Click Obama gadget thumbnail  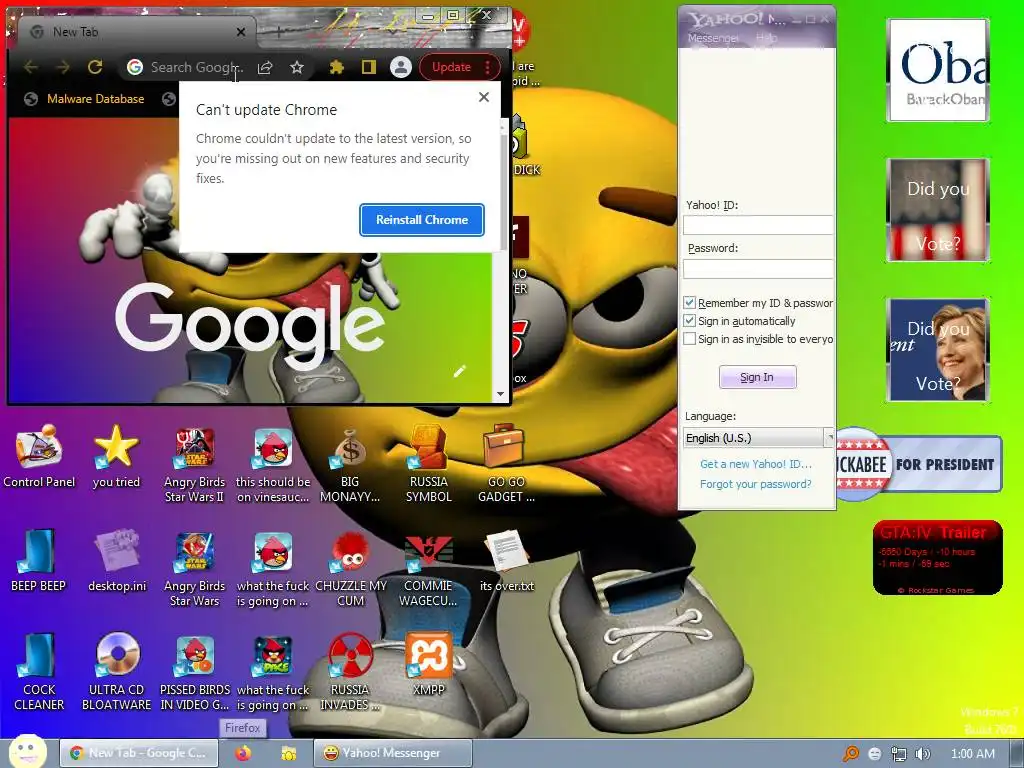point(937,70)
